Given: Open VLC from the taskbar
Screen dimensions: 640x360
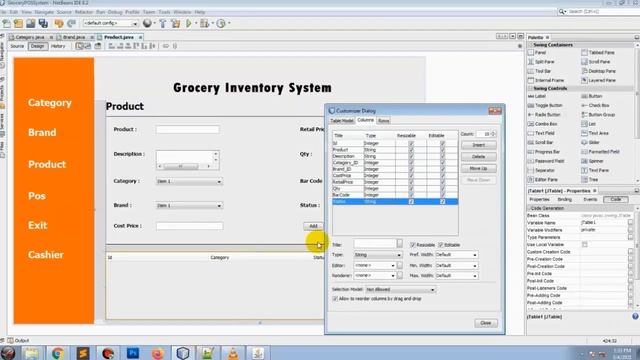Looking at the screenshot, I should tap(233, 353).
